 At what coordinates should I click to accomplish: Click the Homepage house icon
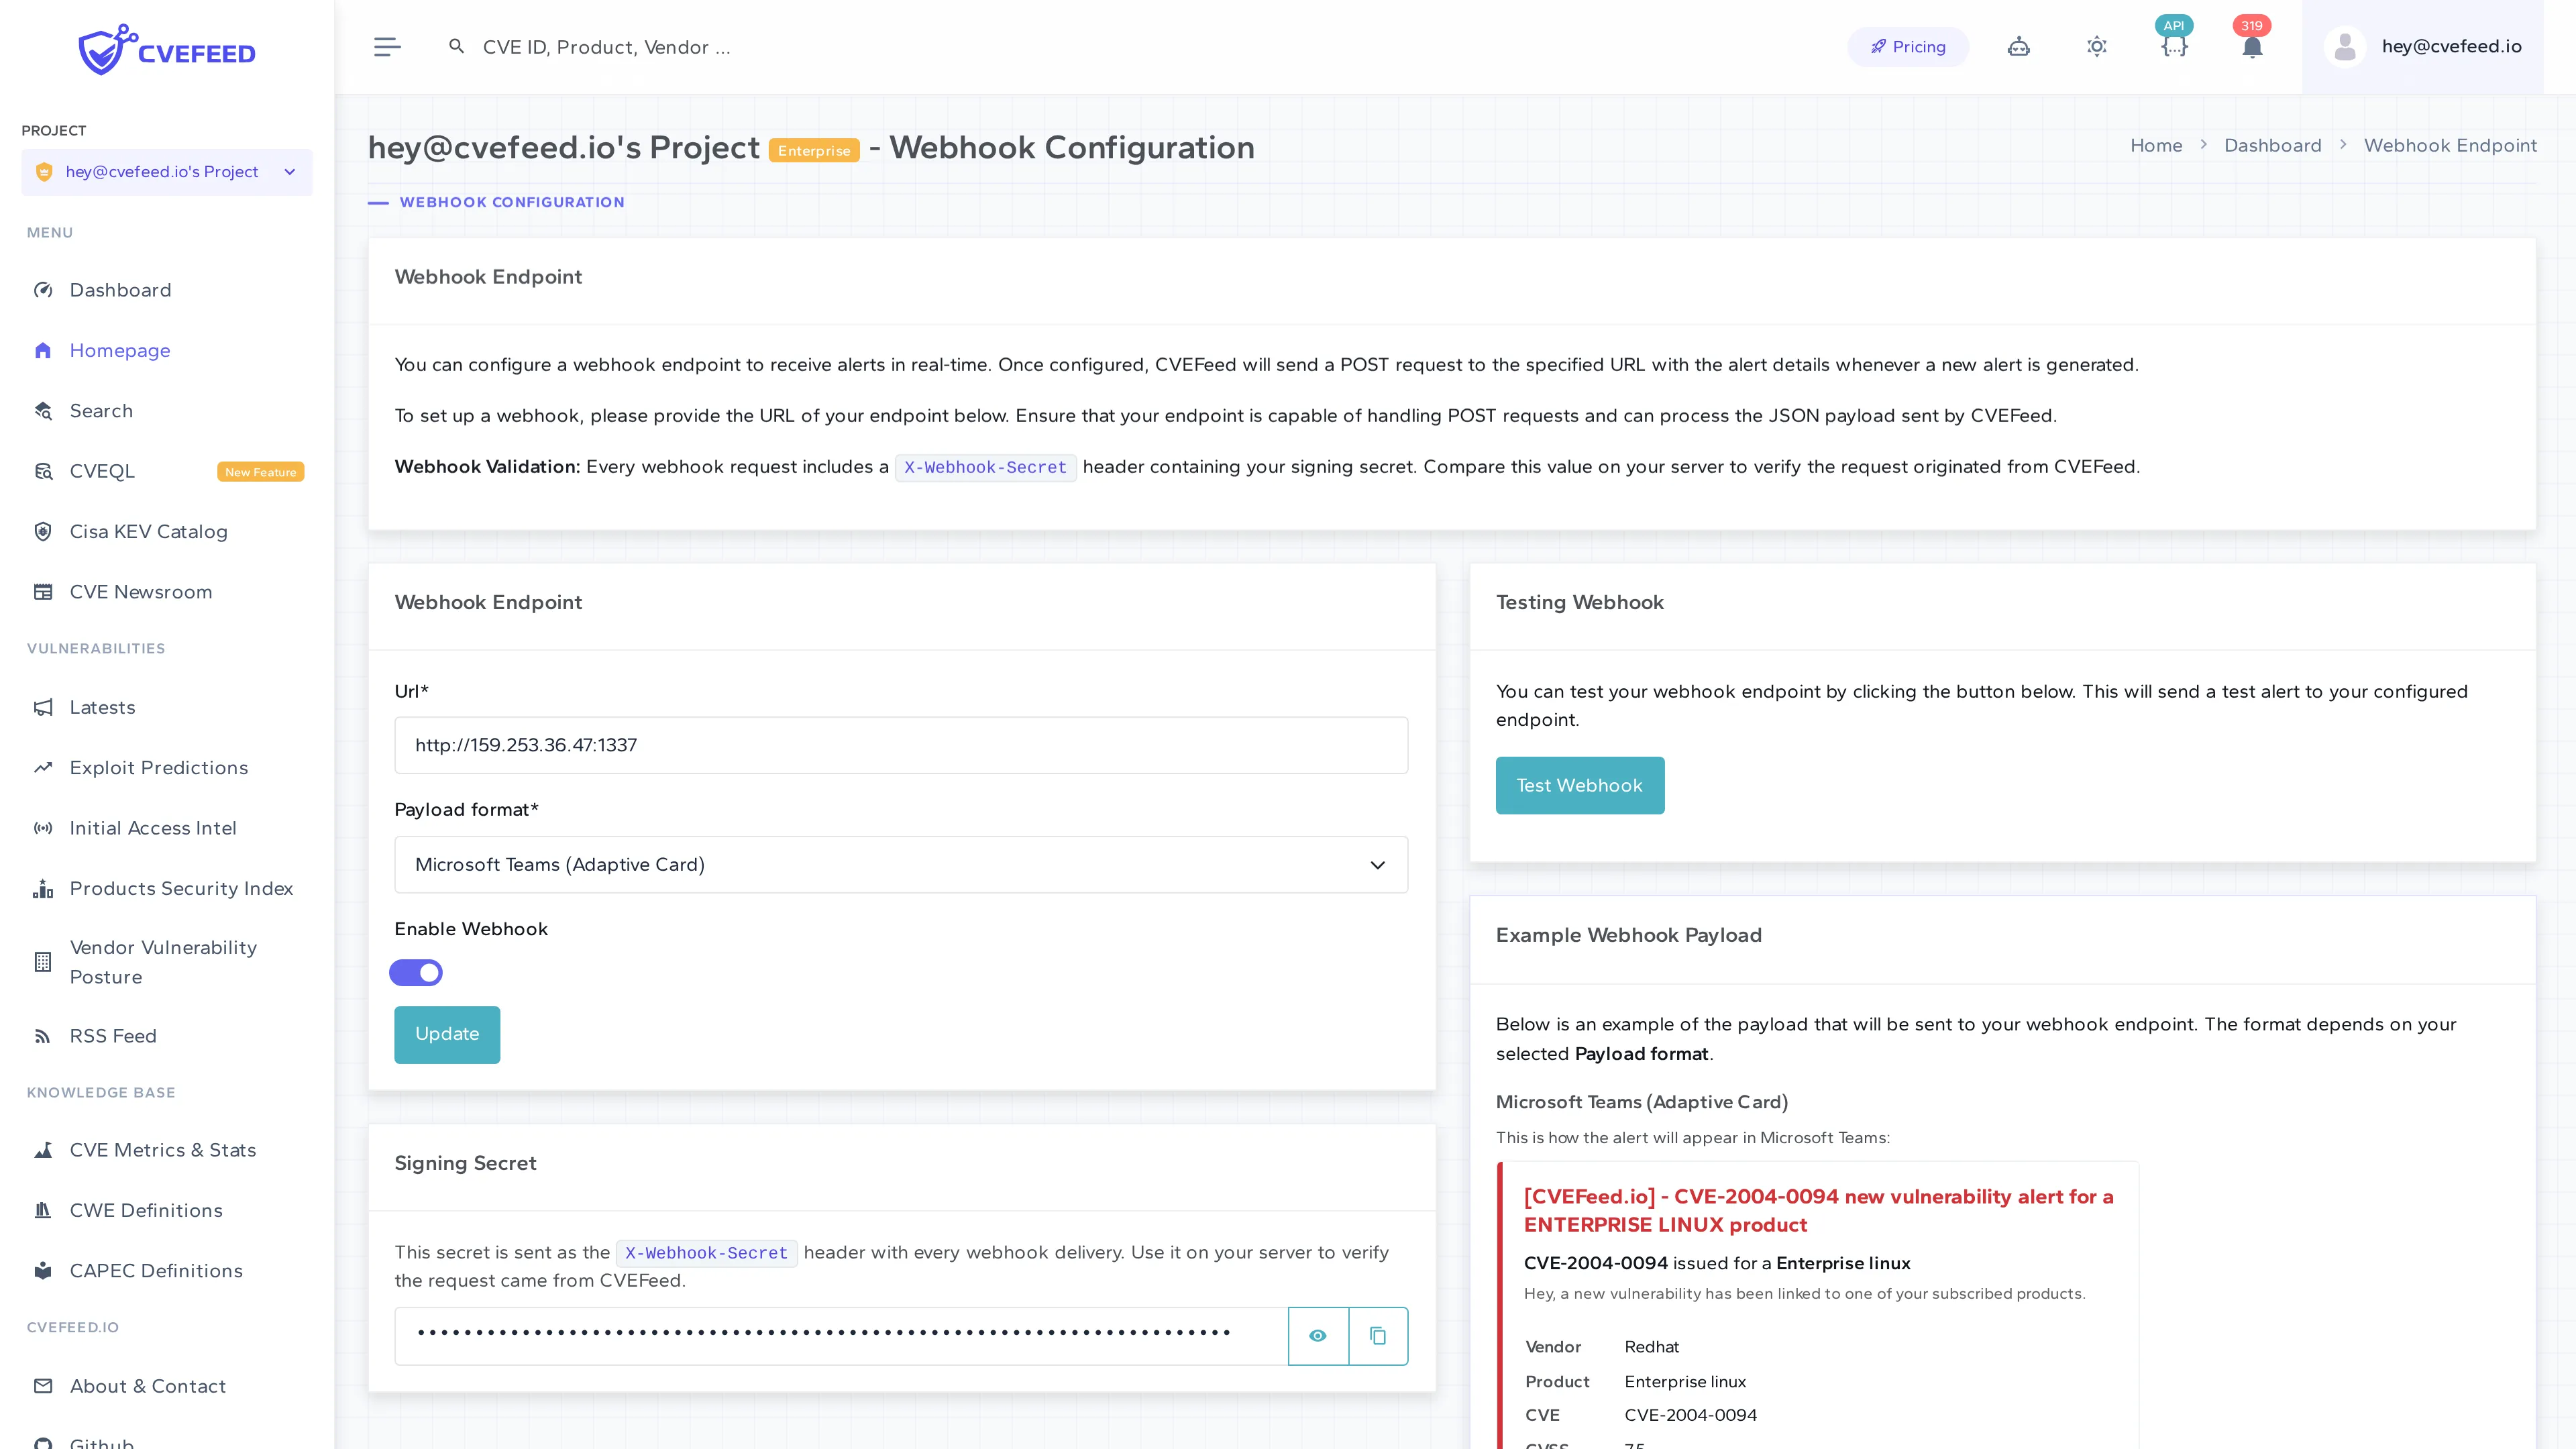click(x=43, y=350)
